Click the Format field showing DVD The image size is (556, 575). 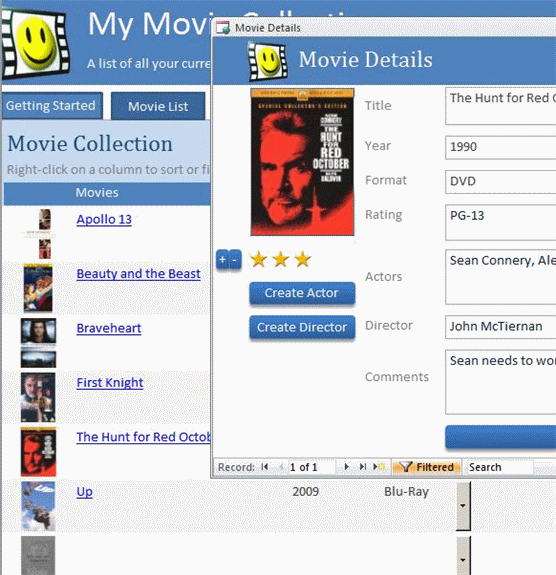[x=501, y=182]
